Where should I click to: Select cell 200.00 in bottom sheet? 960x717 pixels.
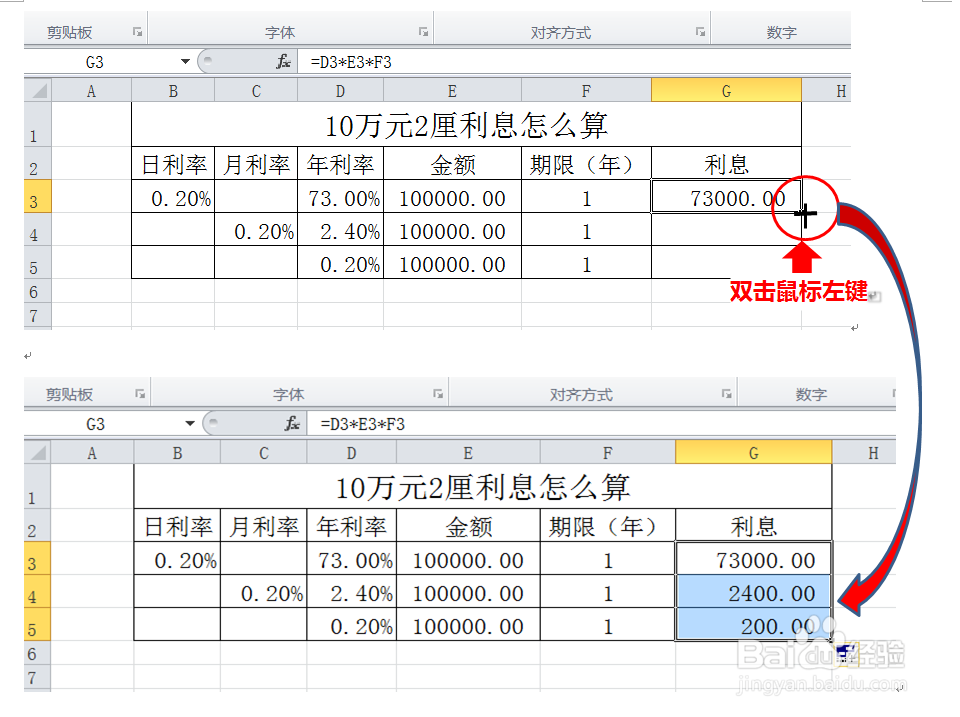[754, 624]
